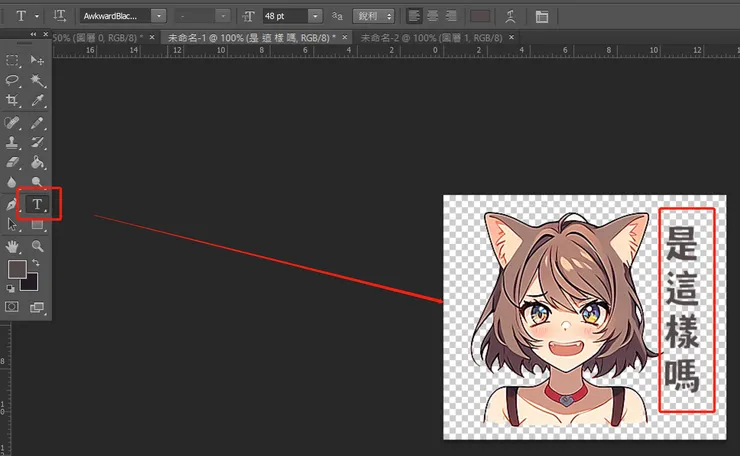Image resolution: width=740 pixels, height=456 pixels.
Task: Select the Magic Wand tool
Action: [37, 80]
